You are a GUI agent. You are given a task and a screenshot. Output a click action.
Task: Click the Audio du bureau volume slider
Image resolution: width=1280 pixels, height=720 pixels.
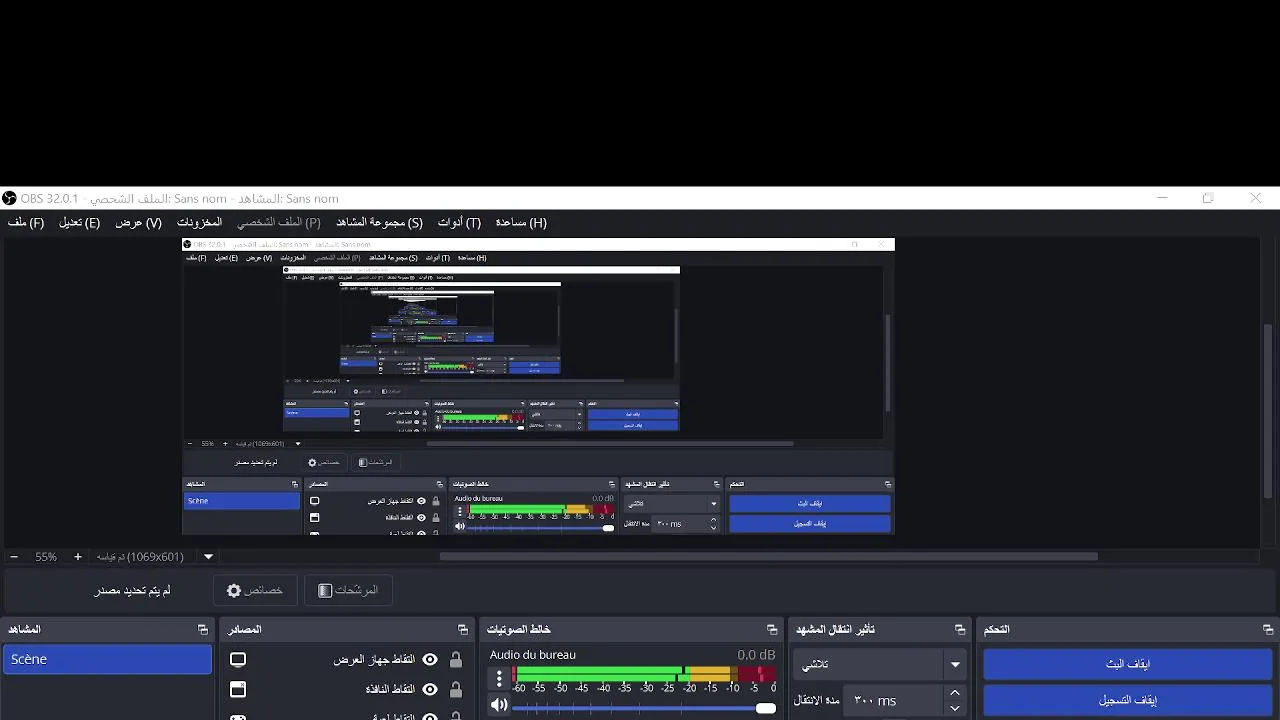point(644,707)
